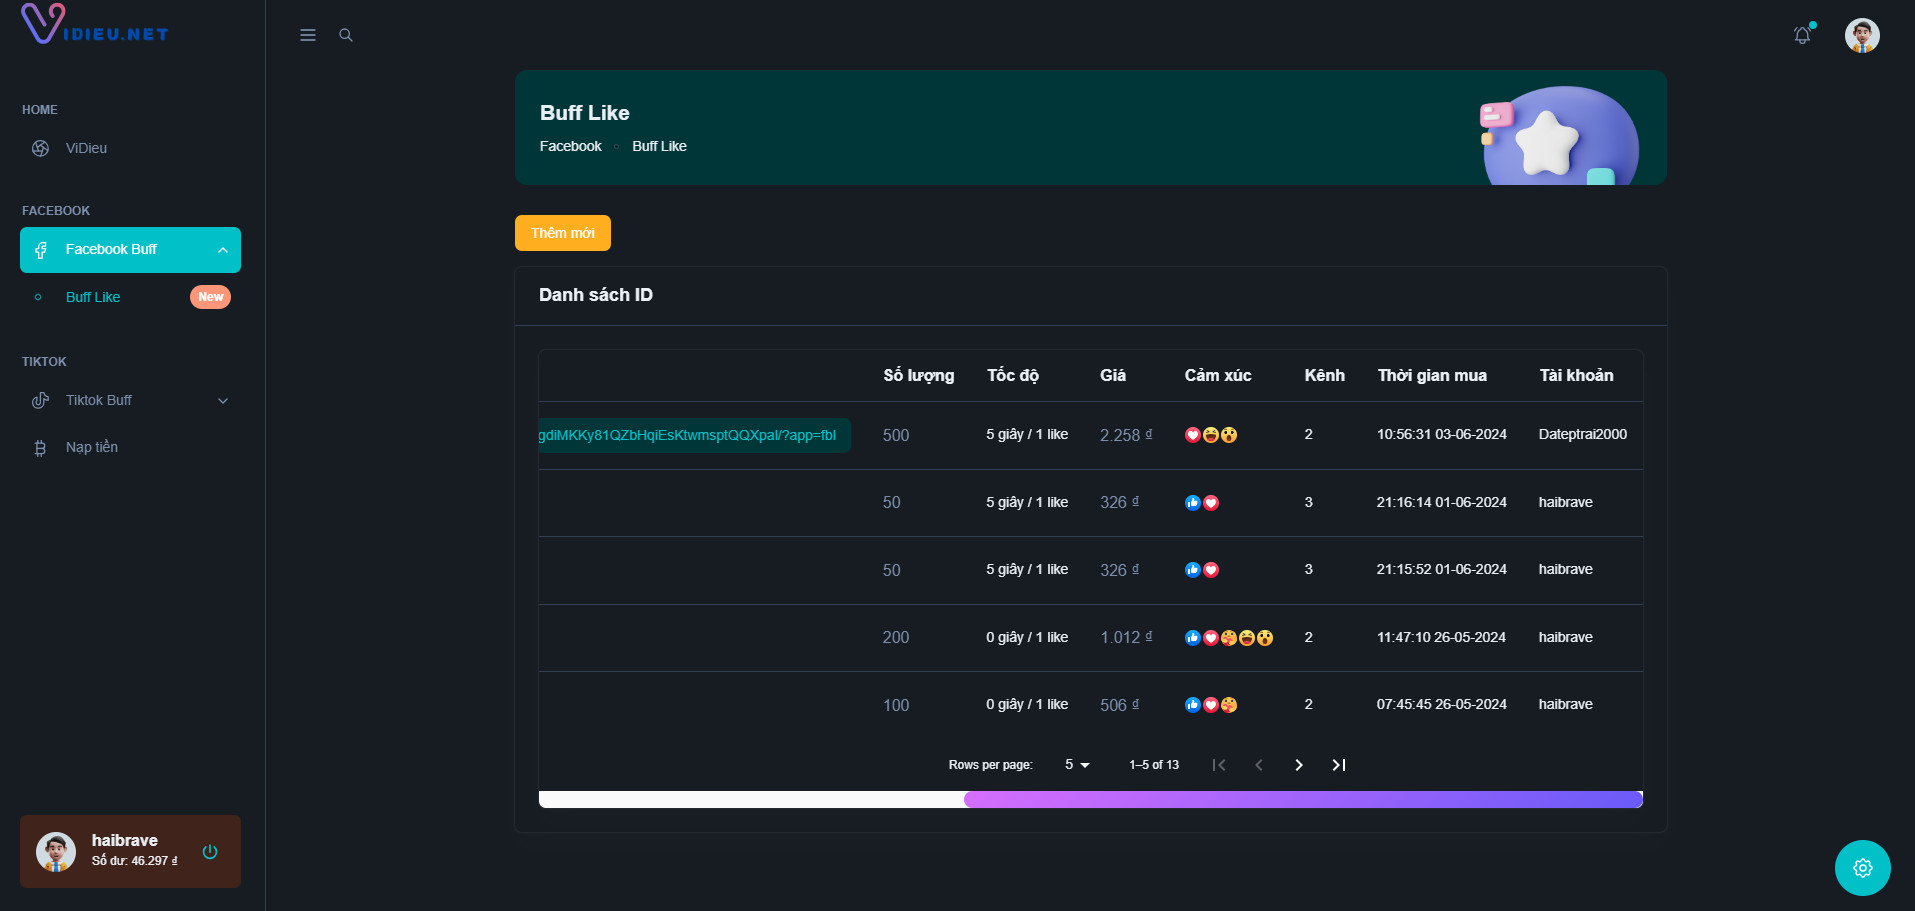This screenshot has height=911, width=1915.
Task: Click the purple horizontal table scrollbar
Action: pos(1302,799)
